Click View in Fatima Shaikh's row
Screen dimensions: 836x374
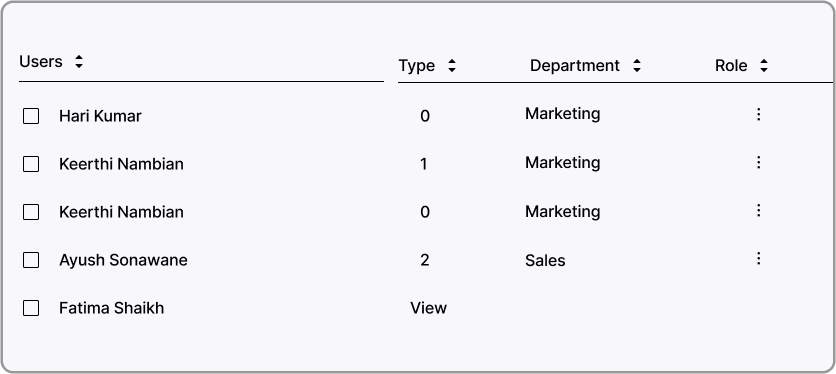(x=429, y=308)
